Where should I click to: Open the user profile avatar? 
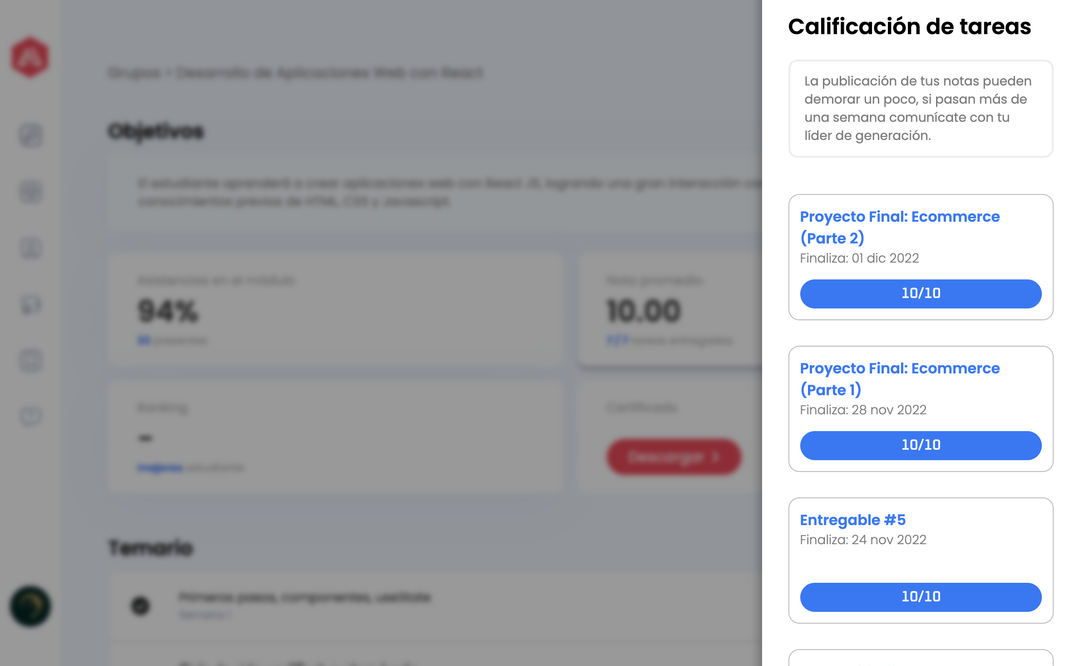30,606
